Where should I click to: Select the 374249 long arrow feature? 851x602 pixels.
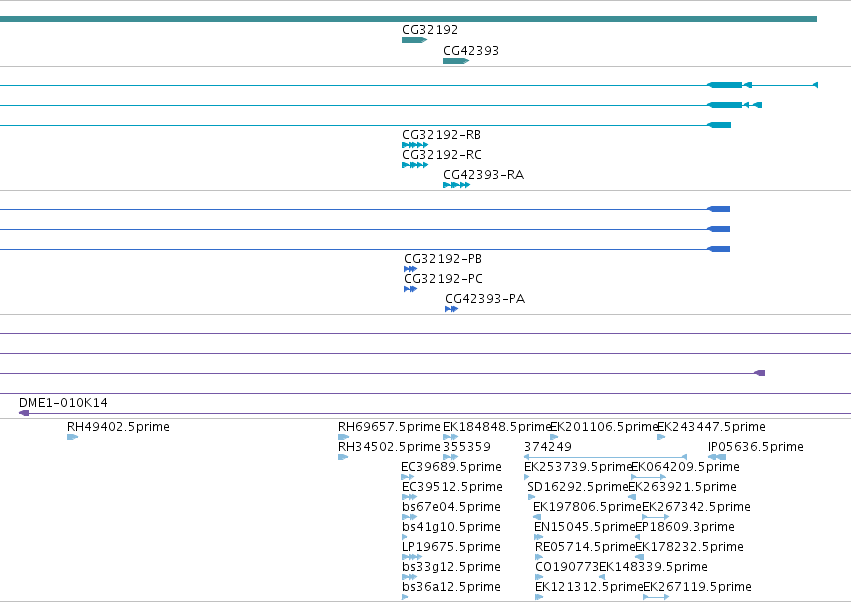[605, 457]
